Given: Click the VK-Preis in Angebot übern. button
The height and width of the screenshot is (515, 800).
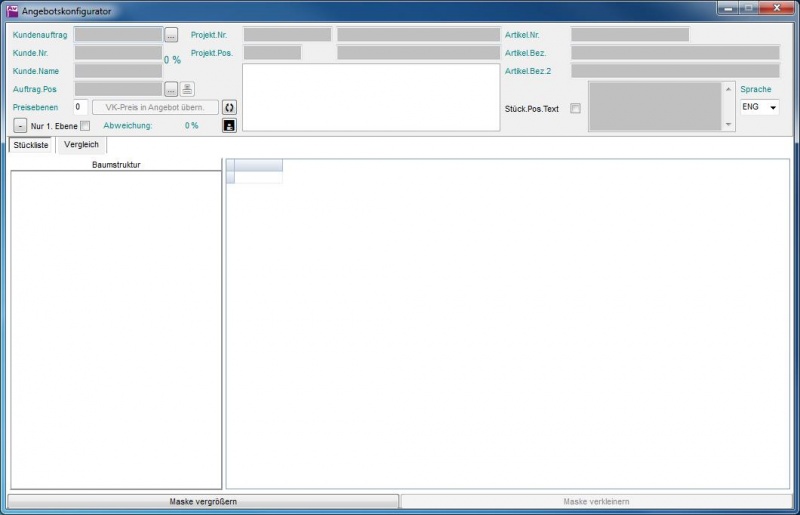Looking at the screenshot, I should (x=155, y=107).
